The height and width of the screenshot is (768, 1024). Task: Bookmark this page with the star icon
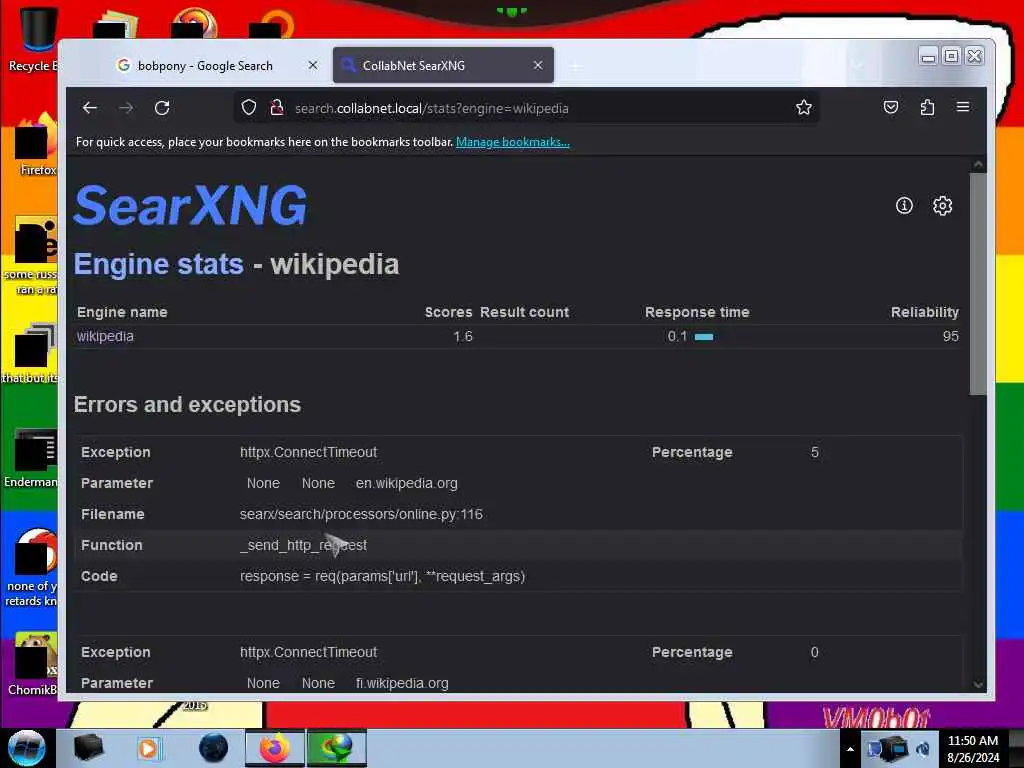coord(804,107)
